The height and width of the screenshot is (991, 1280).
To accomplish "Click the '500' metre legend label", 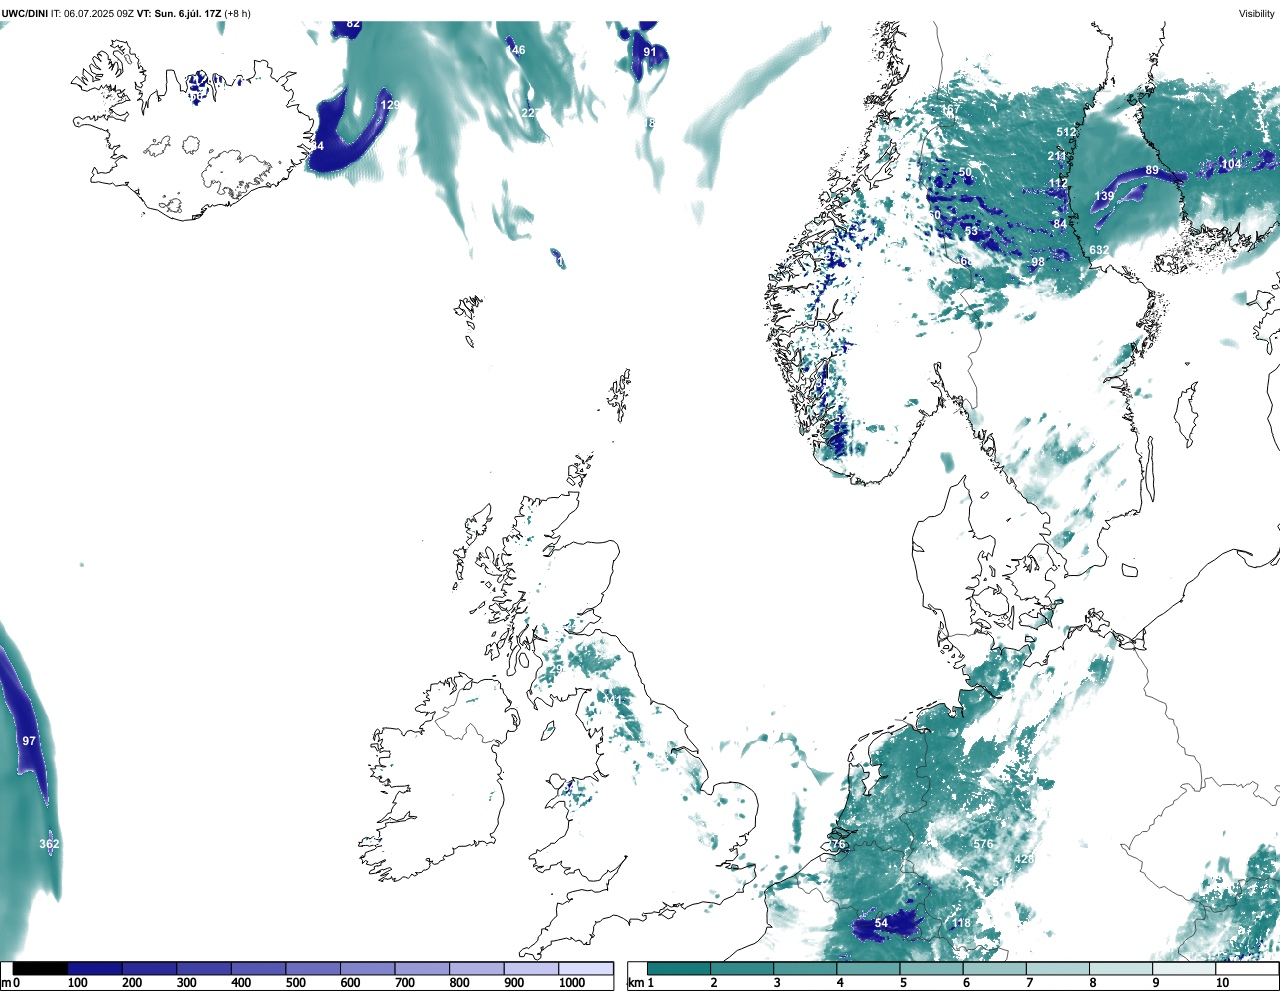I will pyautogui.click(x=296, y=983).
